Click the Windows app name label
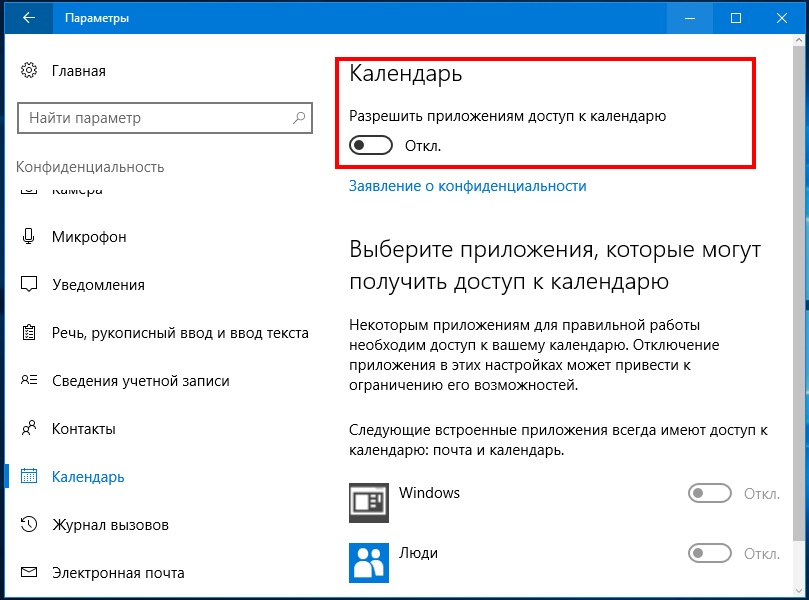 click(429, 493)
